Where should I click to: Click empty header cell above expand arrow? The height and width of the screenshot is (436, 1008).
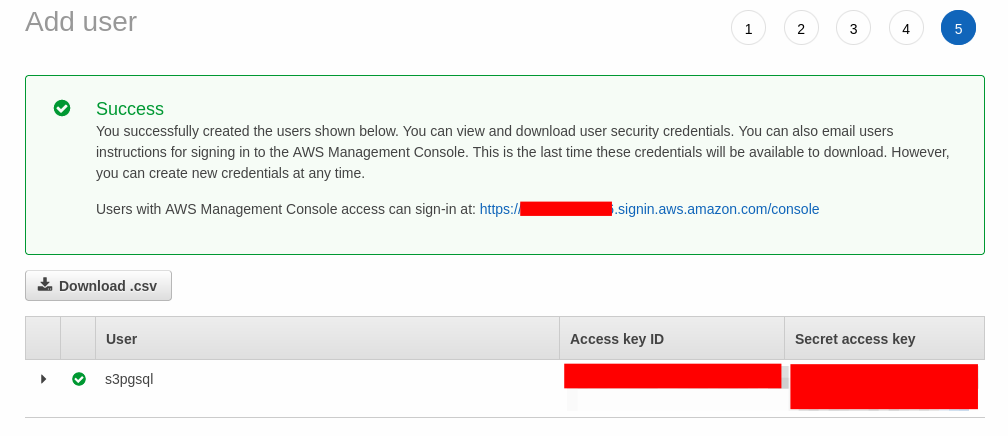(43, 339)
